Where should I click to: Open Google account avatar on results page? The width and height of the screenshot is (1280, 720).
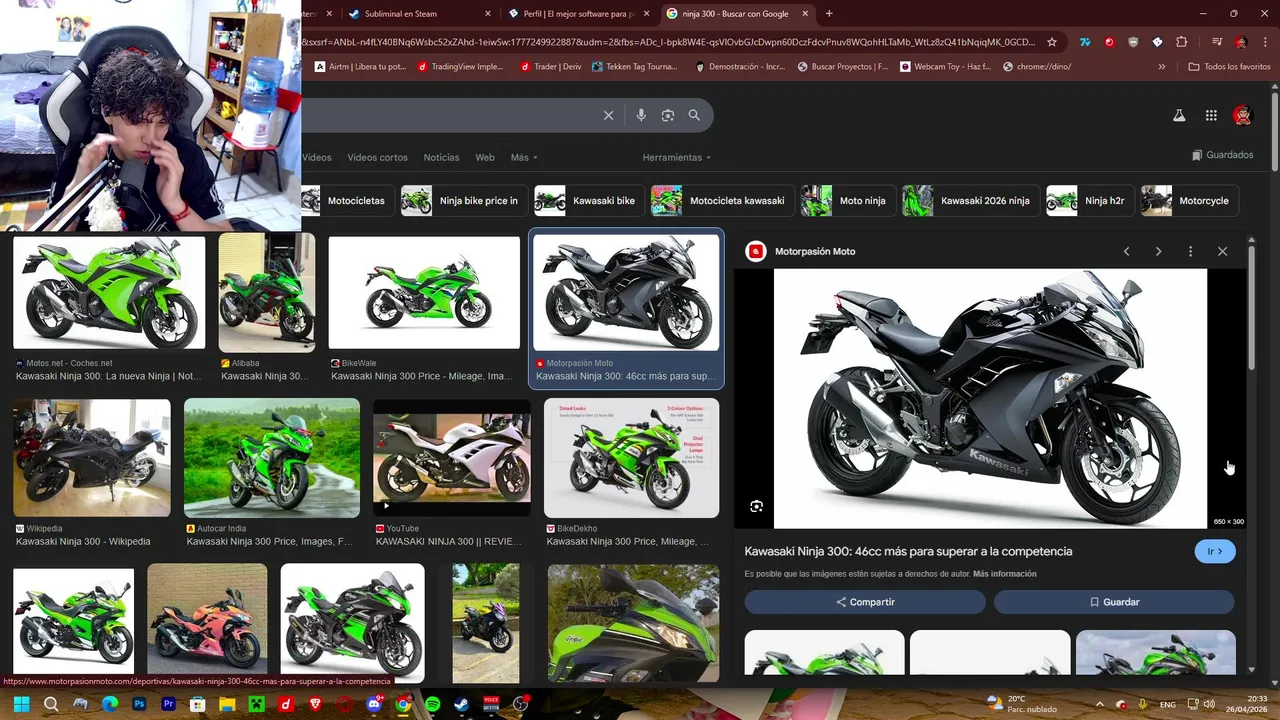[x=1242, y=115]
